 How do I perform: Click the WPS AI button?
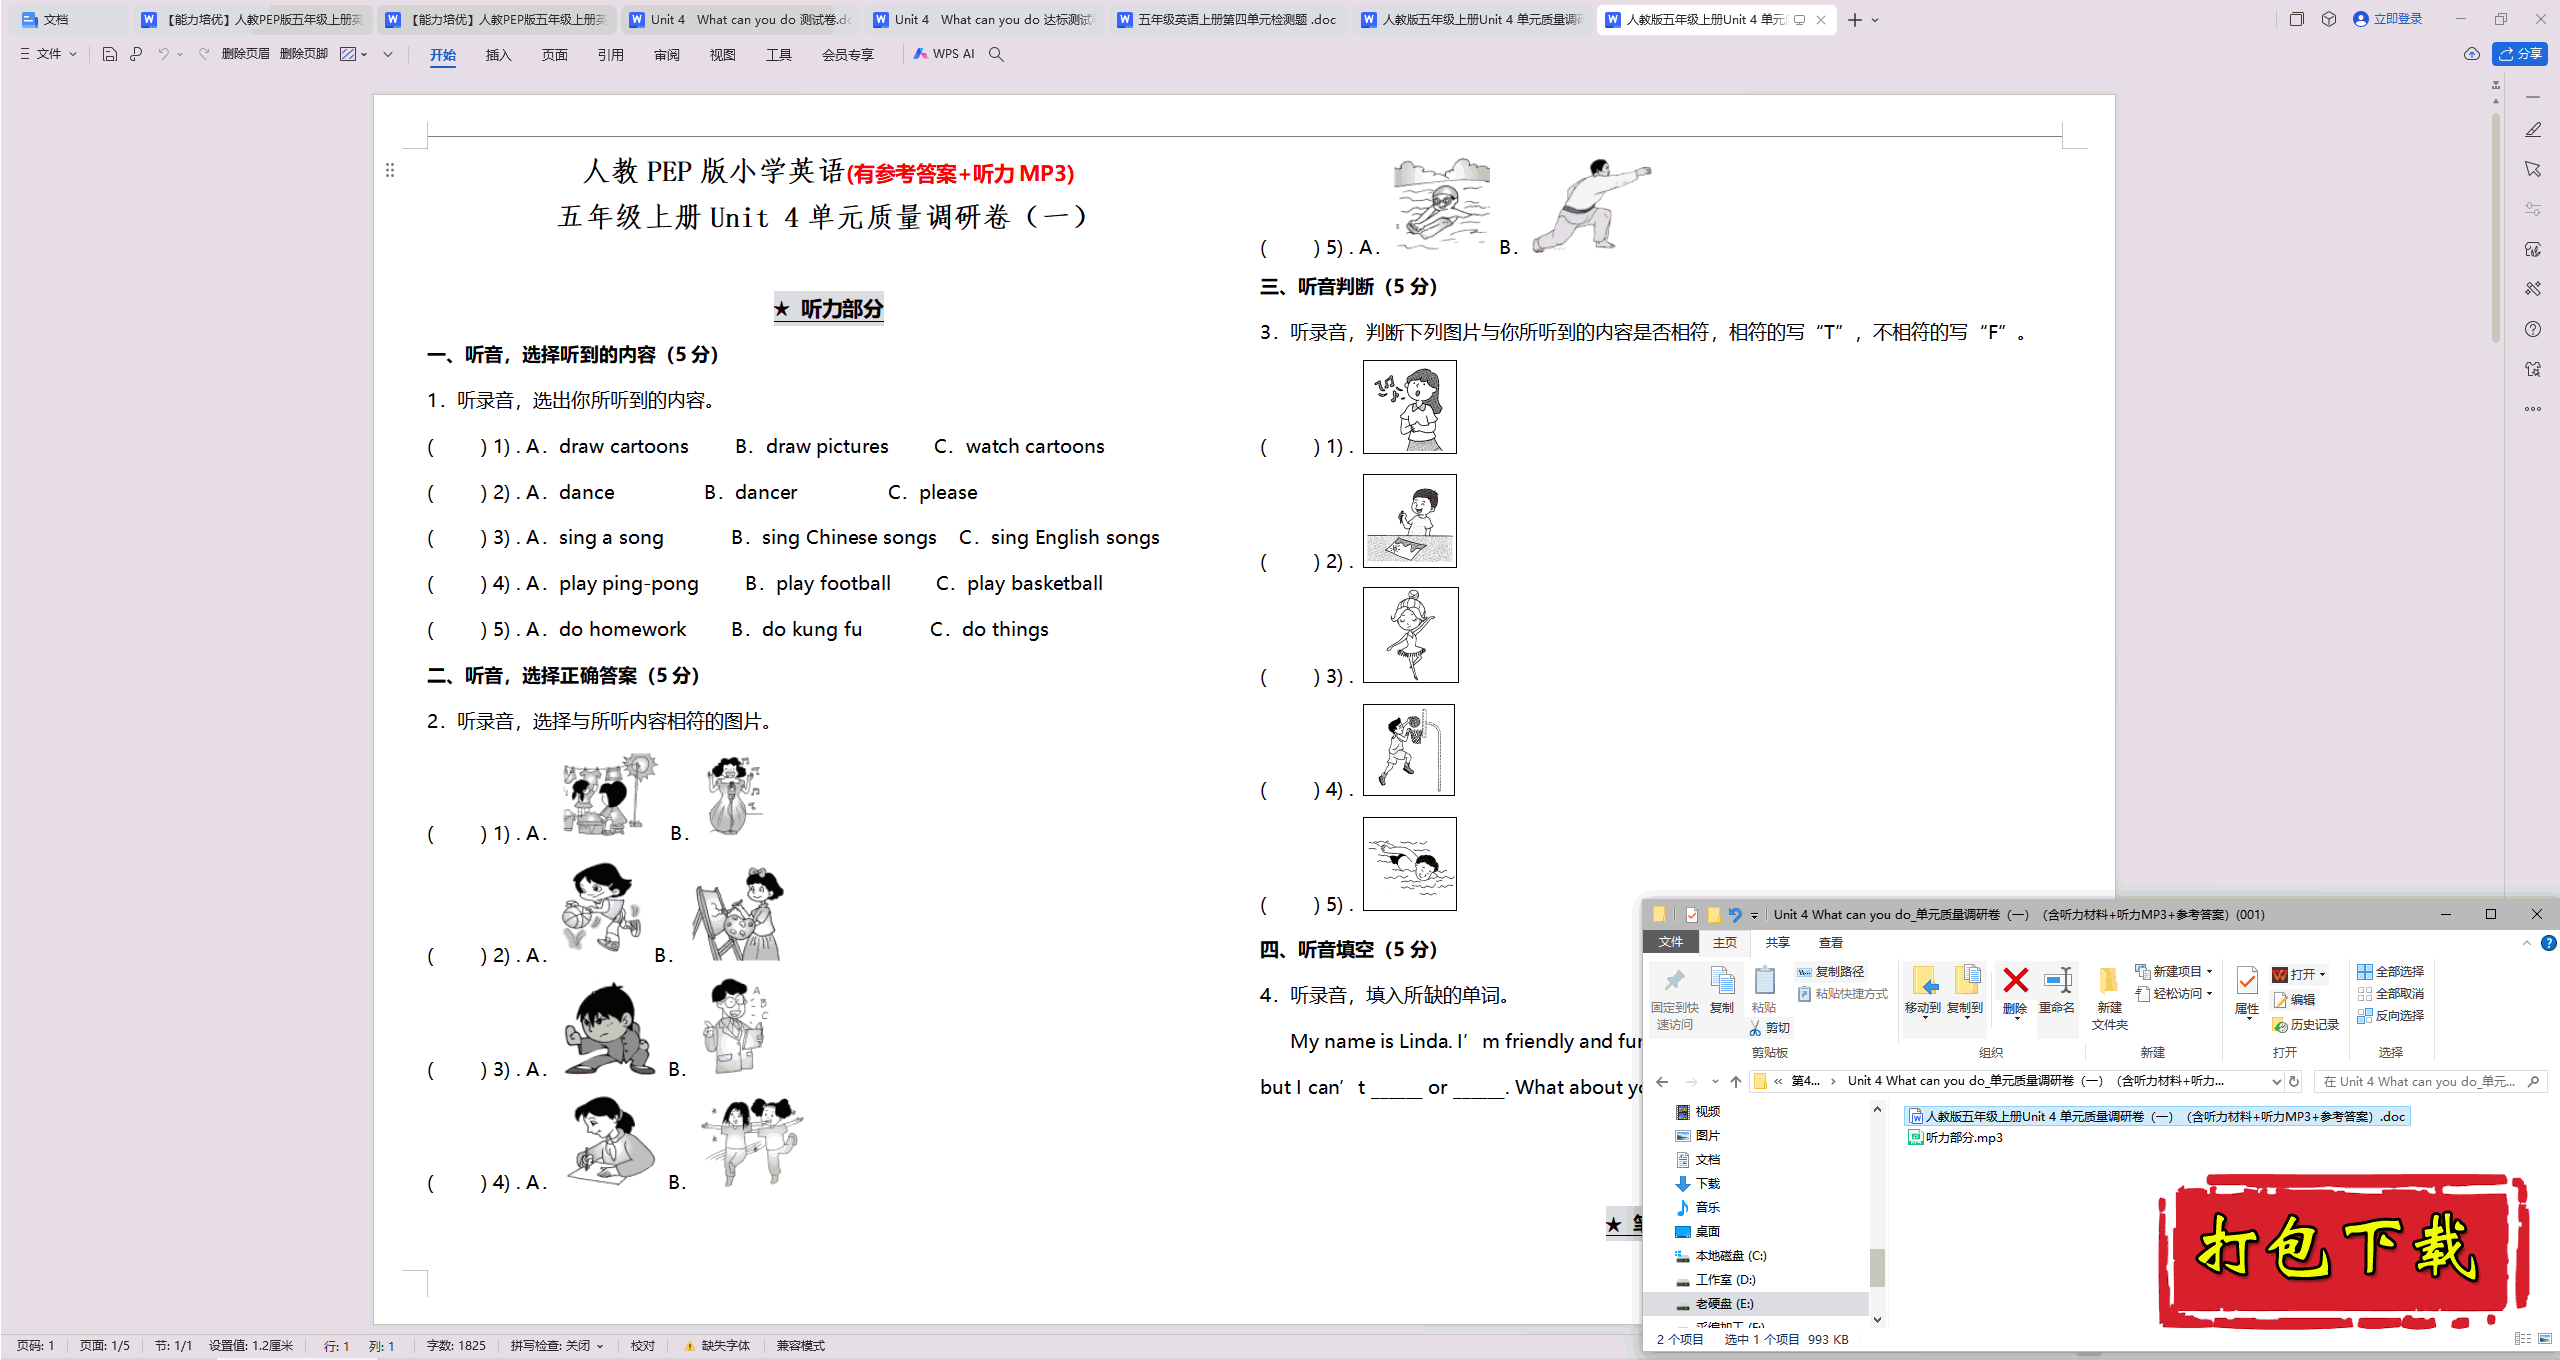(944, 54)
